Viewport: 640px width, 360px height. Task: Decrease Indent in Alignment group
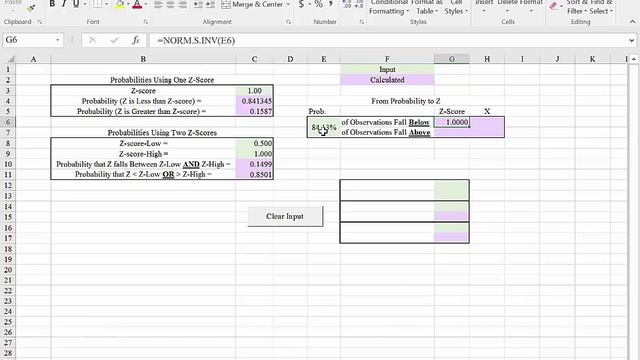pyautogui.click(x=198, y=4)
